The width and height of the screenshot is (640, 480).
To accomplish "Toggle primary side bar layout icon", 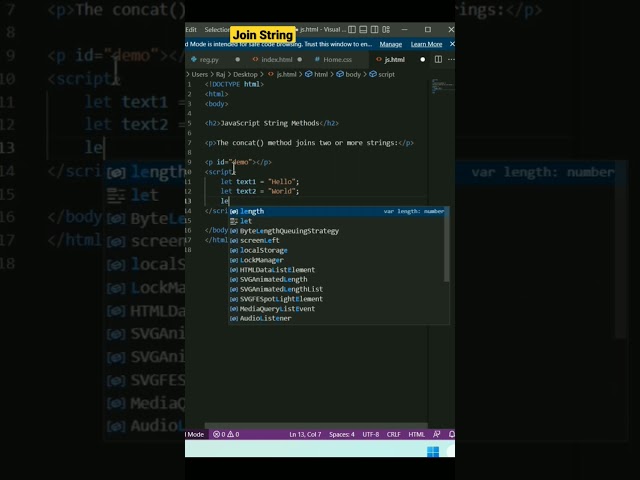I will (x=352, y=29).
